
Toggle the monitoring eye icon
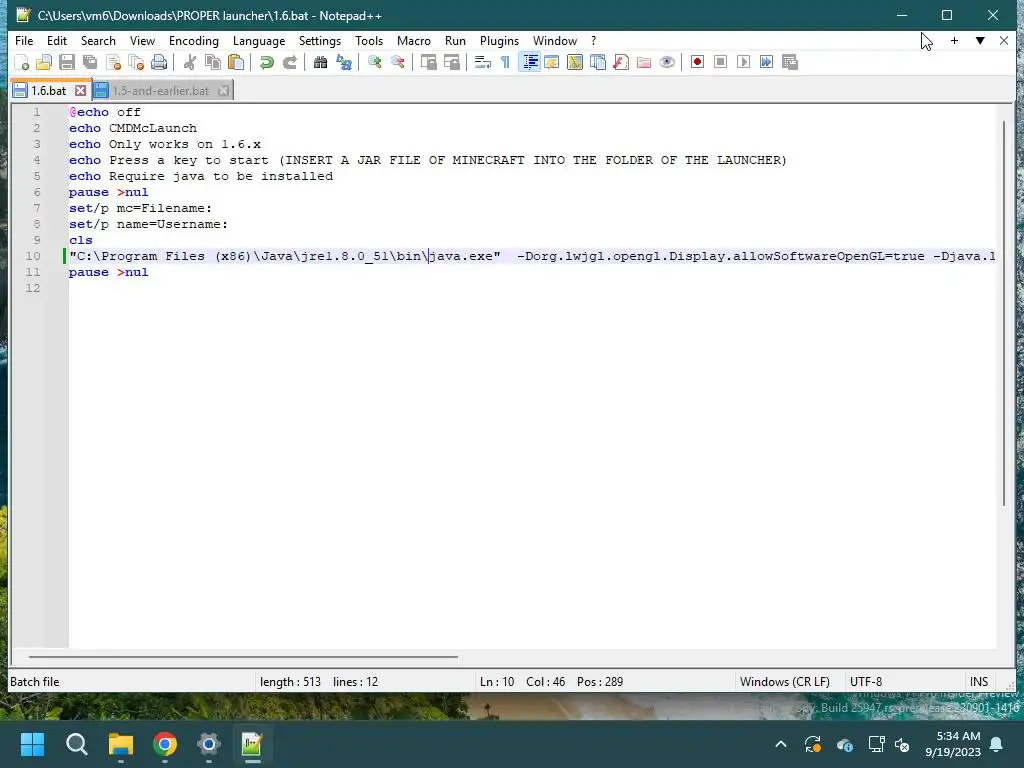(667, 62)
